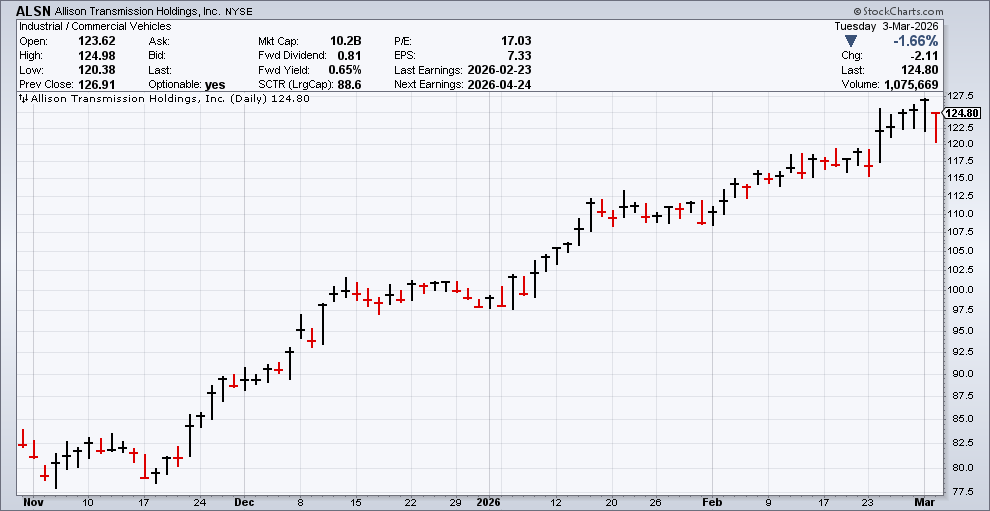
Task: Click the Dec label on date axis
Action: click(x=245, y=502)
